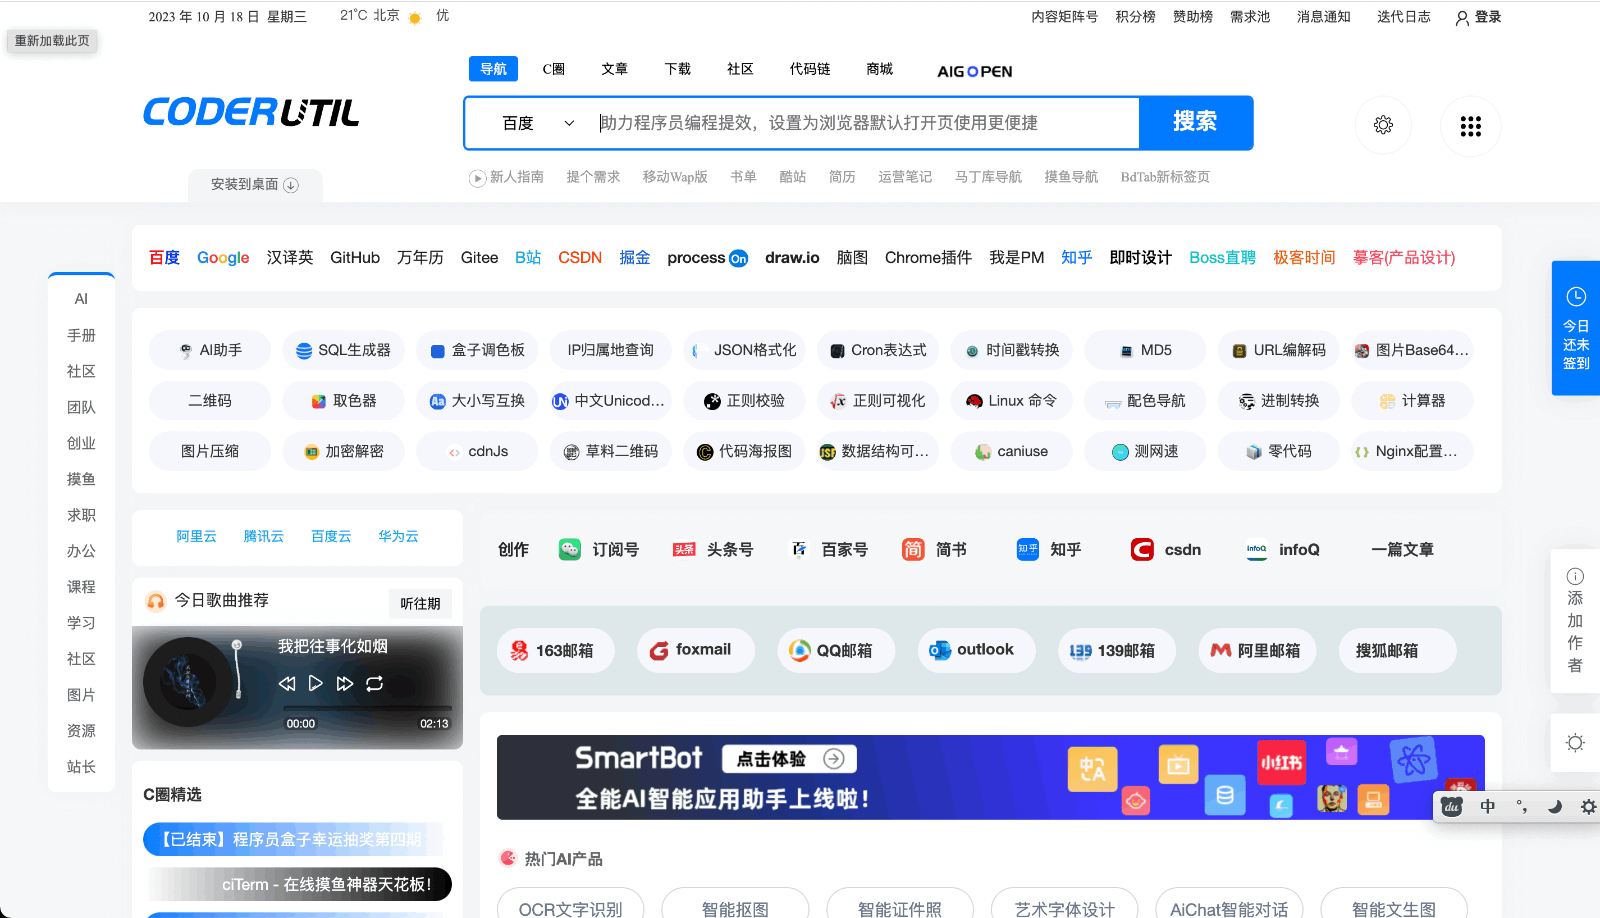The height and width of the screenshot is (918, 1600).
Task: Toggle dark mode with the moon icon
Action: (x=1553, y=806)
